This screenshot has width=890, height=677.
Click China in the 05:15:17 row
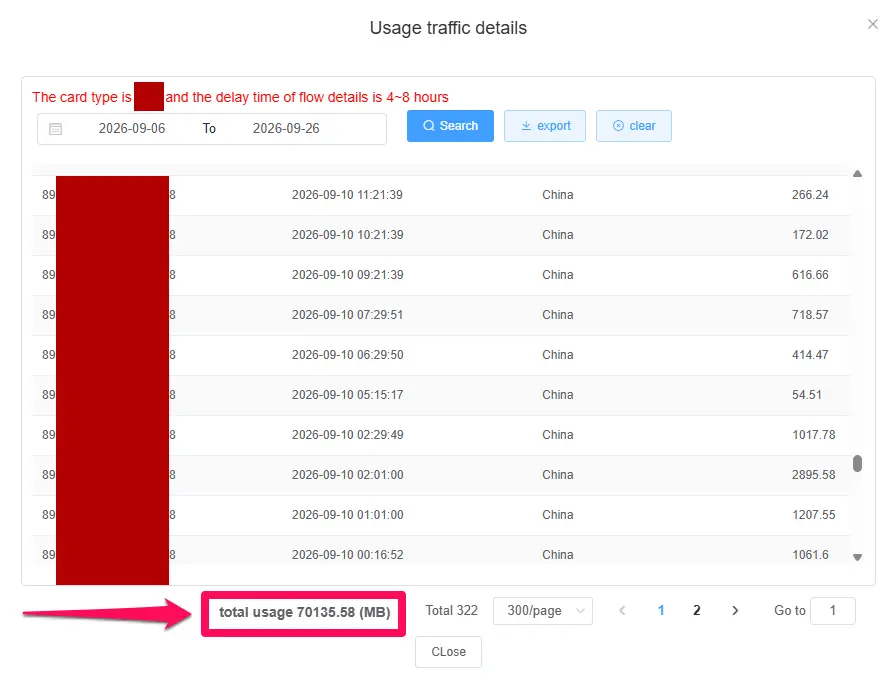tap(557, 395)
